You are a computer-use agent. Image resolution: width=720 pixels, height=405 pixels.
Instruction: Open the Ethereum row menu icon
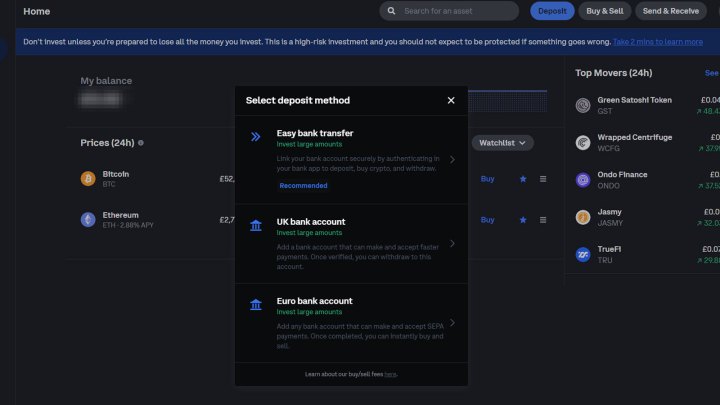click(x=543, y=220)
